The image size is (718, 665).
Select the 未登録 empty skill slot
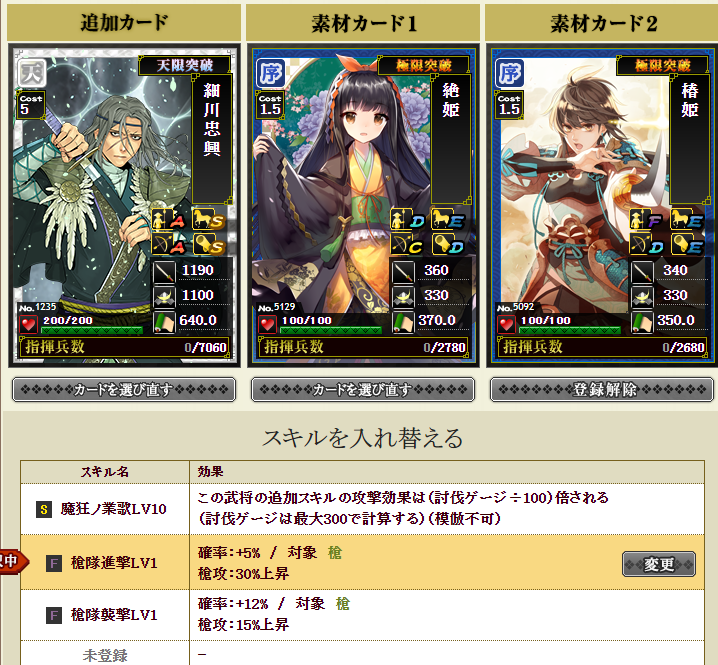(x=362, y=653)
